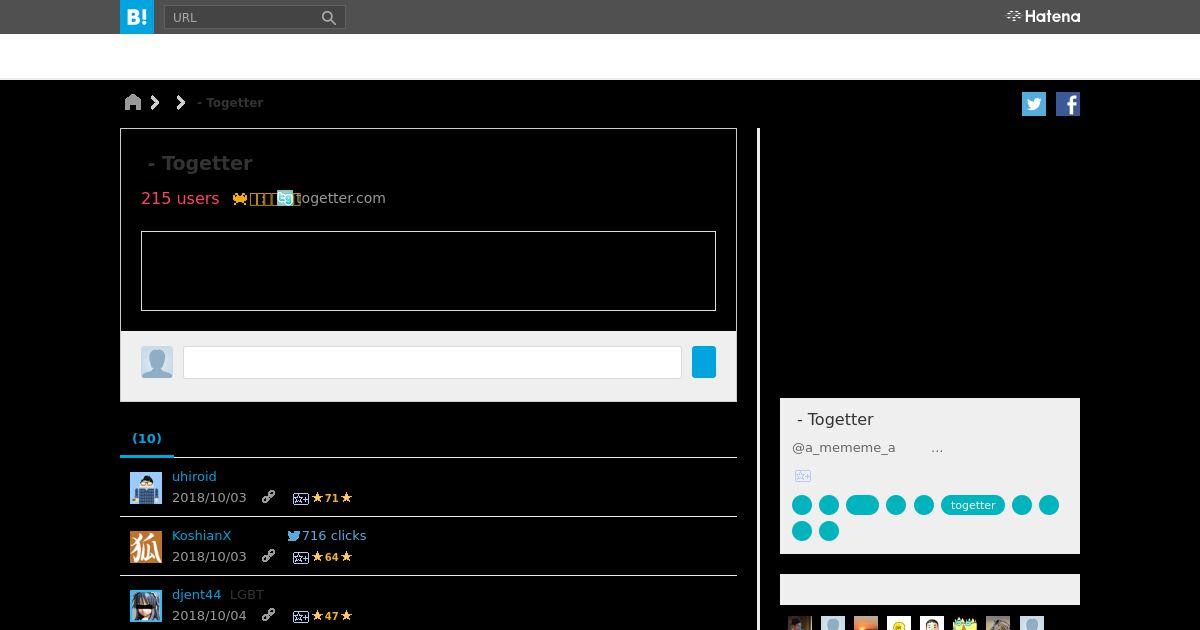Click the '@a_mememe_a' sidebar description
The height and width of the screenshot is (630, 1200).
(x=844, y=448)
